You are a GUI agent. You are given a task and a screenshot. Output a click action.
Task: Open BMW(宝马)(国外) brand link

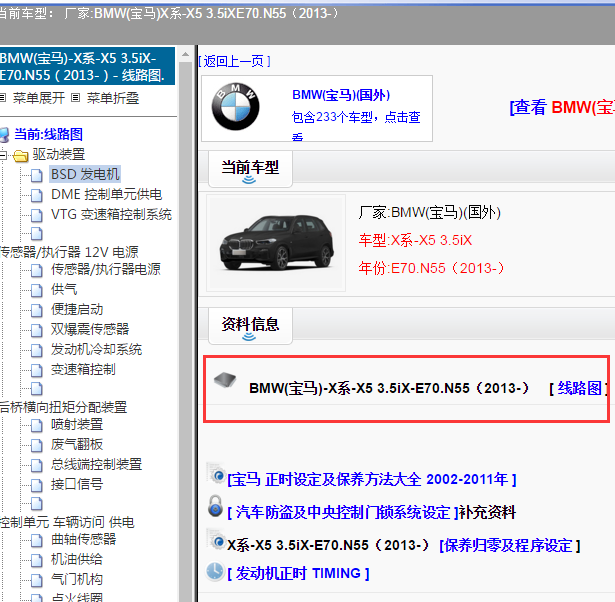(341, 95)
